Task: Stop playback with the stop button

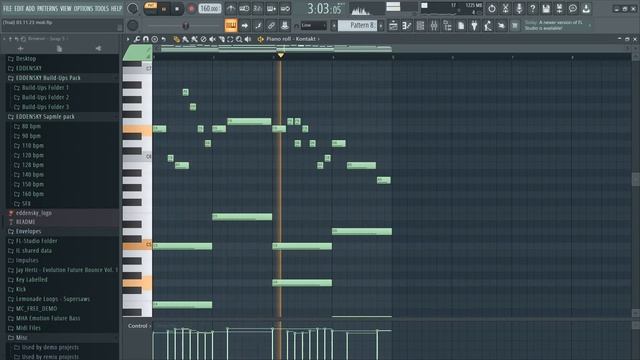Action: [x=177, y=9]
